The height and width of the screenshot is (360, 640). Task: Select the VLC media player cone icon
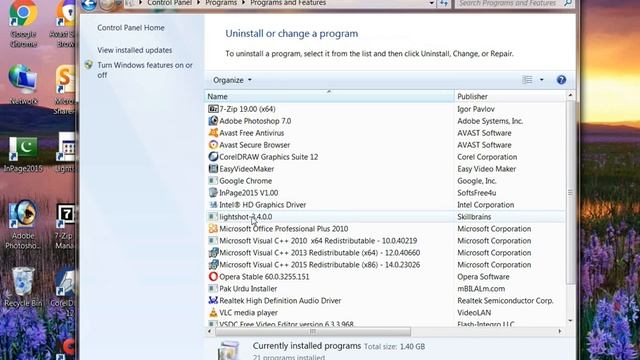[213, 312]
